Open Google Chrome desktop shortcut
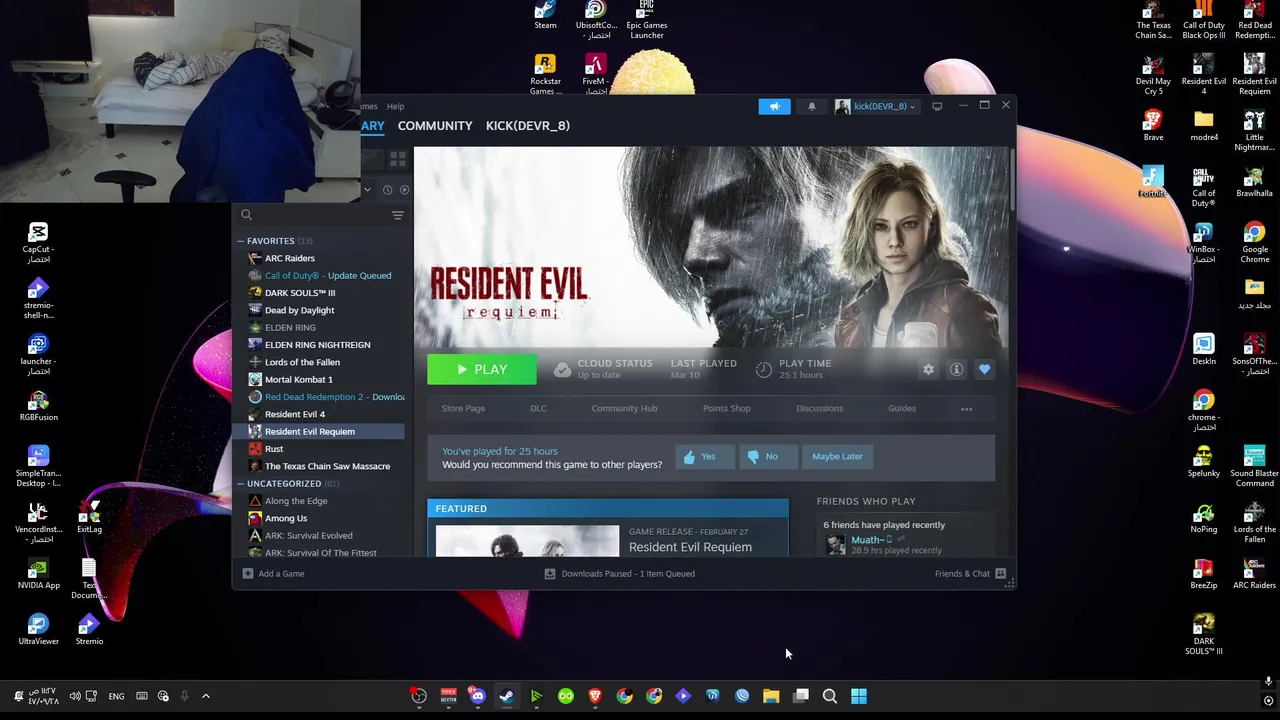1280x720 pixels. 1254,244
